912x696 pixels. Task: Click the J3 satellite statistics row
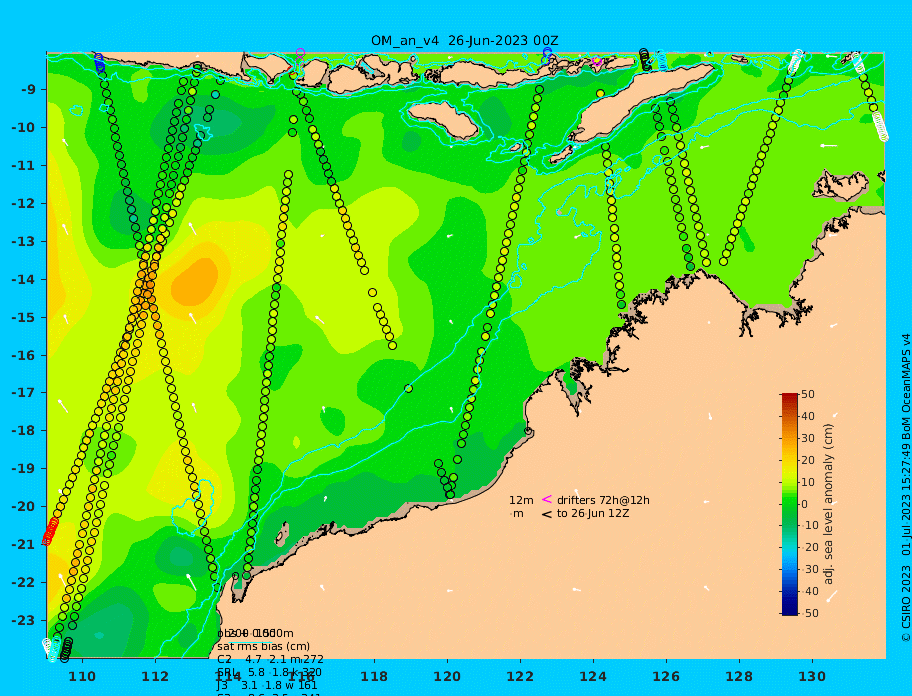[x=267, y=686]
